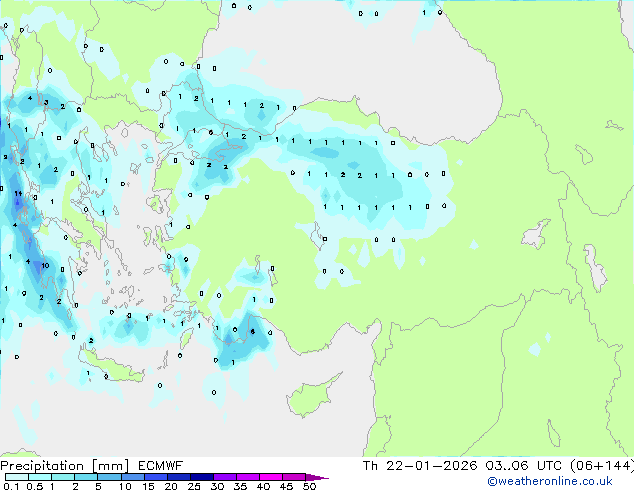
Task: Click the 5 to 10 mm legend swatch
Action: click(109, 477)
